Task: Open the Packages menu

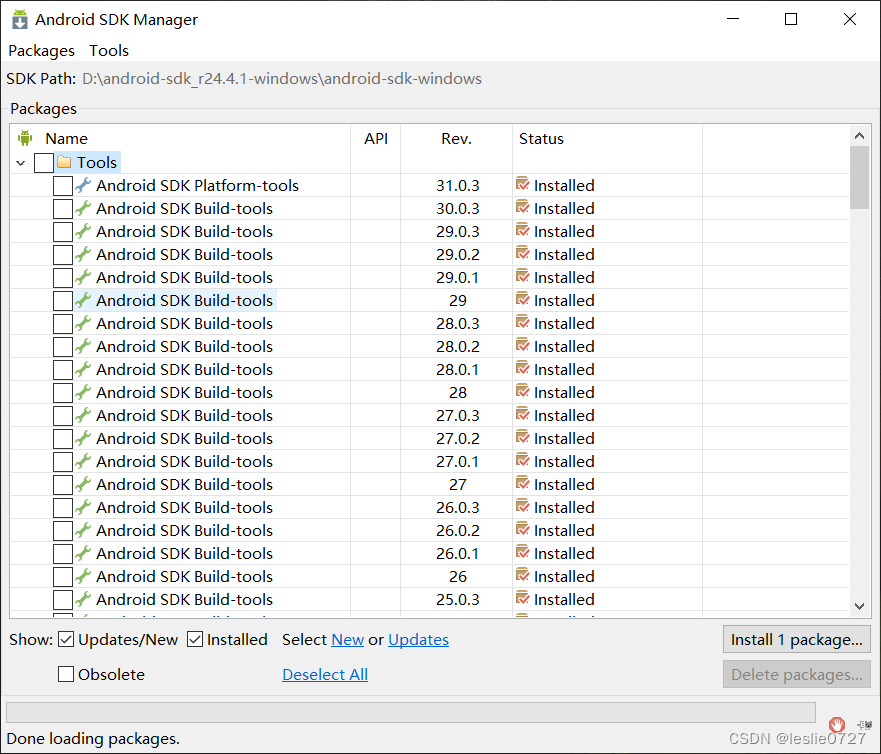Action: [42, 51]
